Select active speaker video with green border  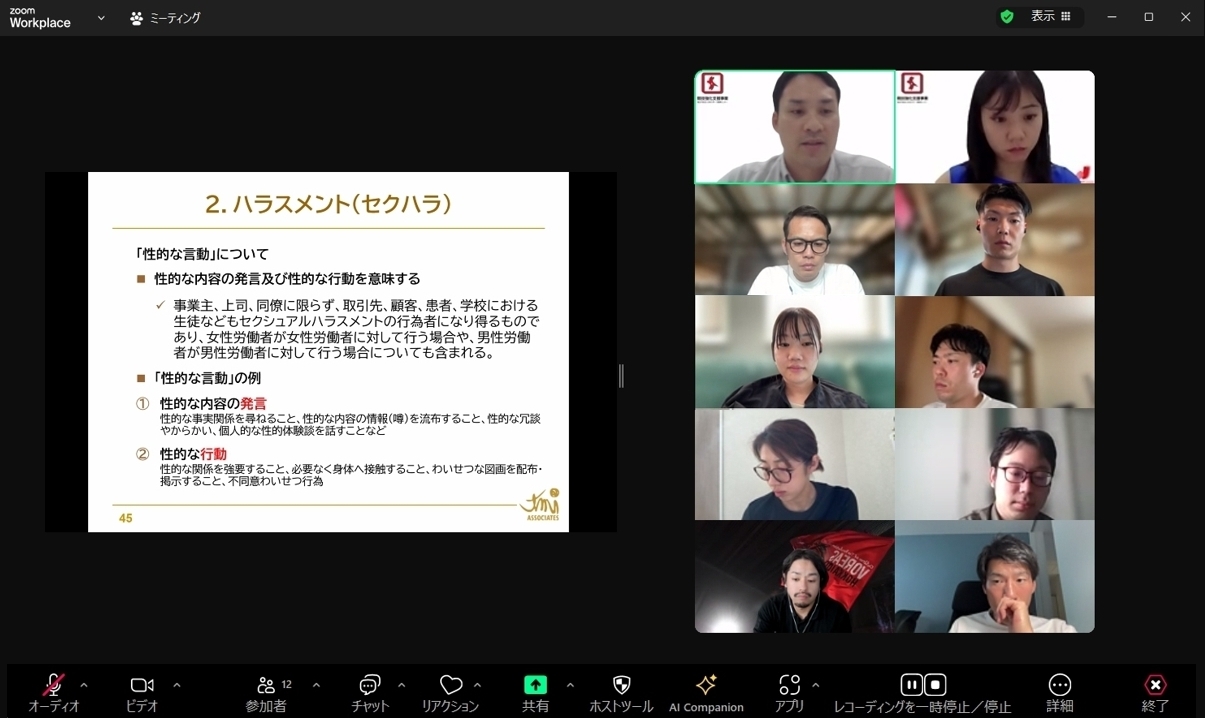pos(795,127)
